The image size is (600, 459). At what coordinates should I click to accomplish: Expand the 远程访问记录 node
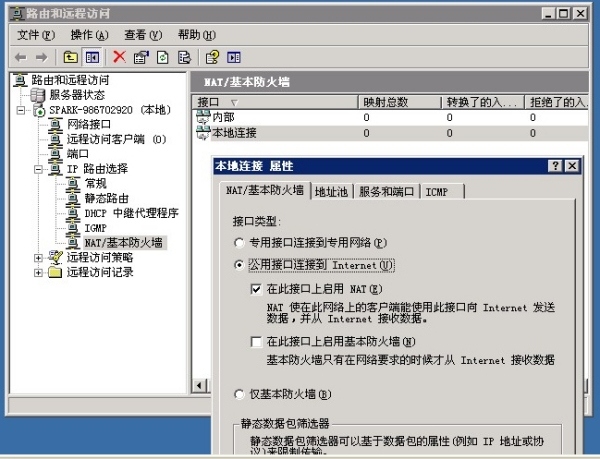(x=38, y=273)
